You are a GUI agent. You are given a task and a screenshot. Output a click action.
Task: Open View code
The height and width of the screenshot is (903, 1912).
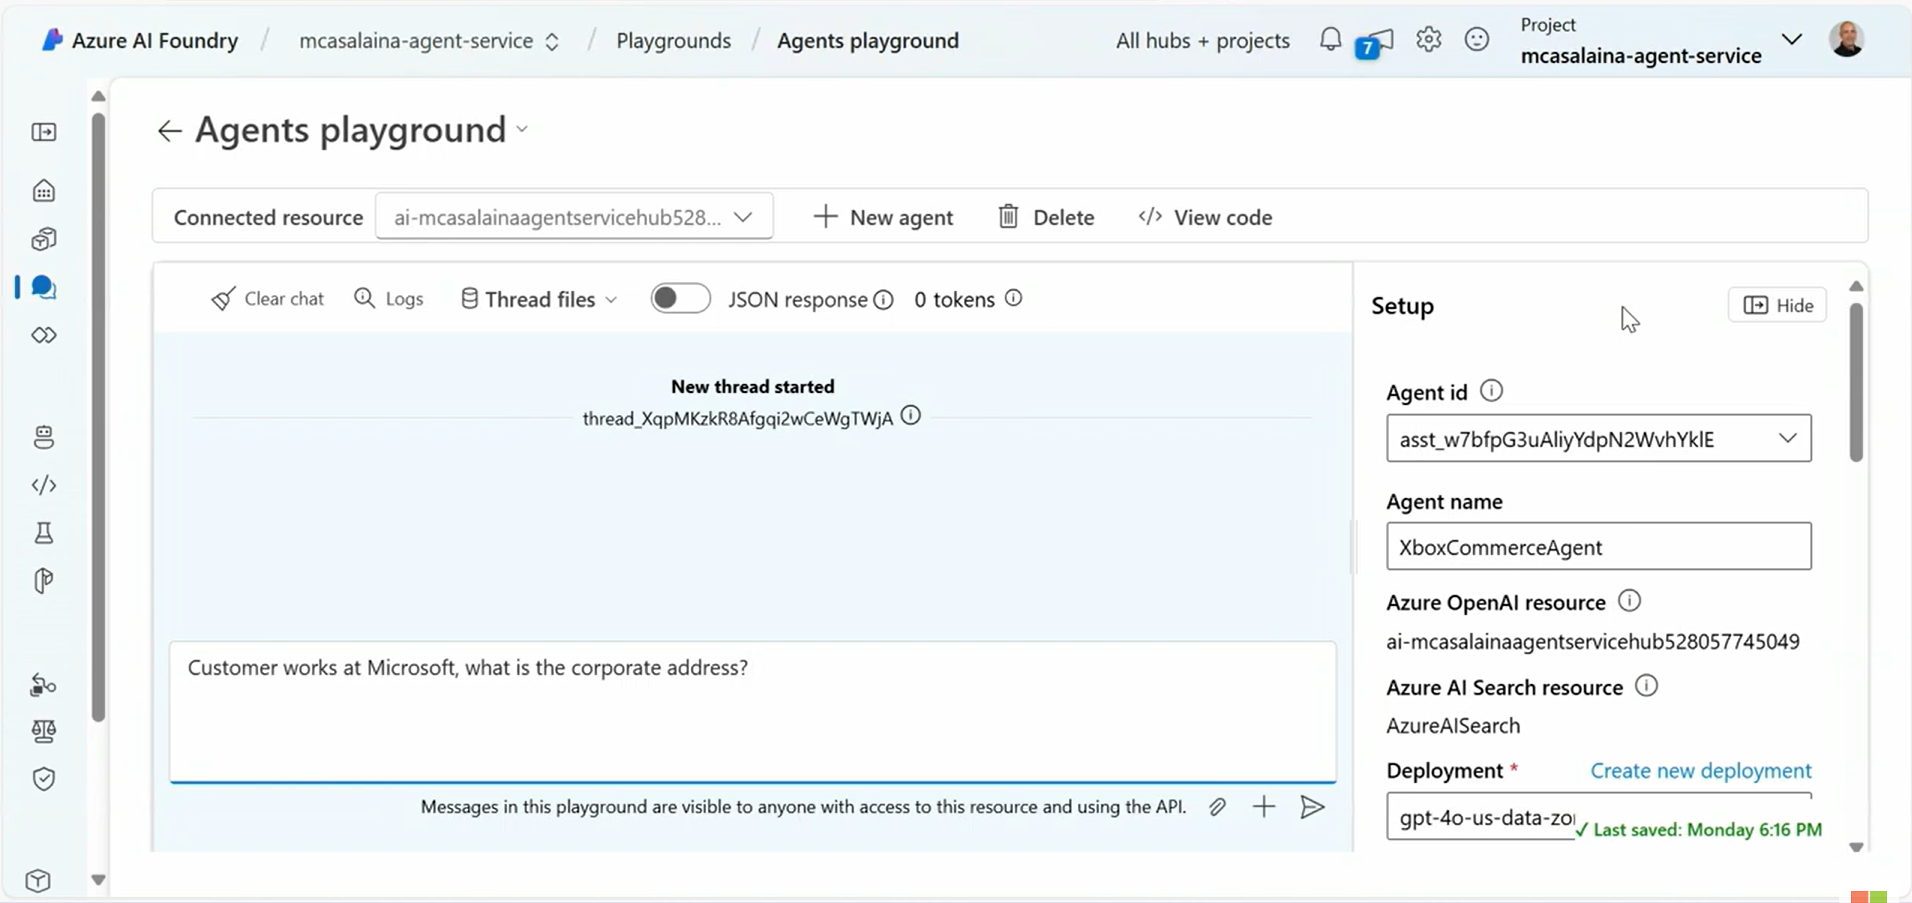click(x=1205, y=217)
